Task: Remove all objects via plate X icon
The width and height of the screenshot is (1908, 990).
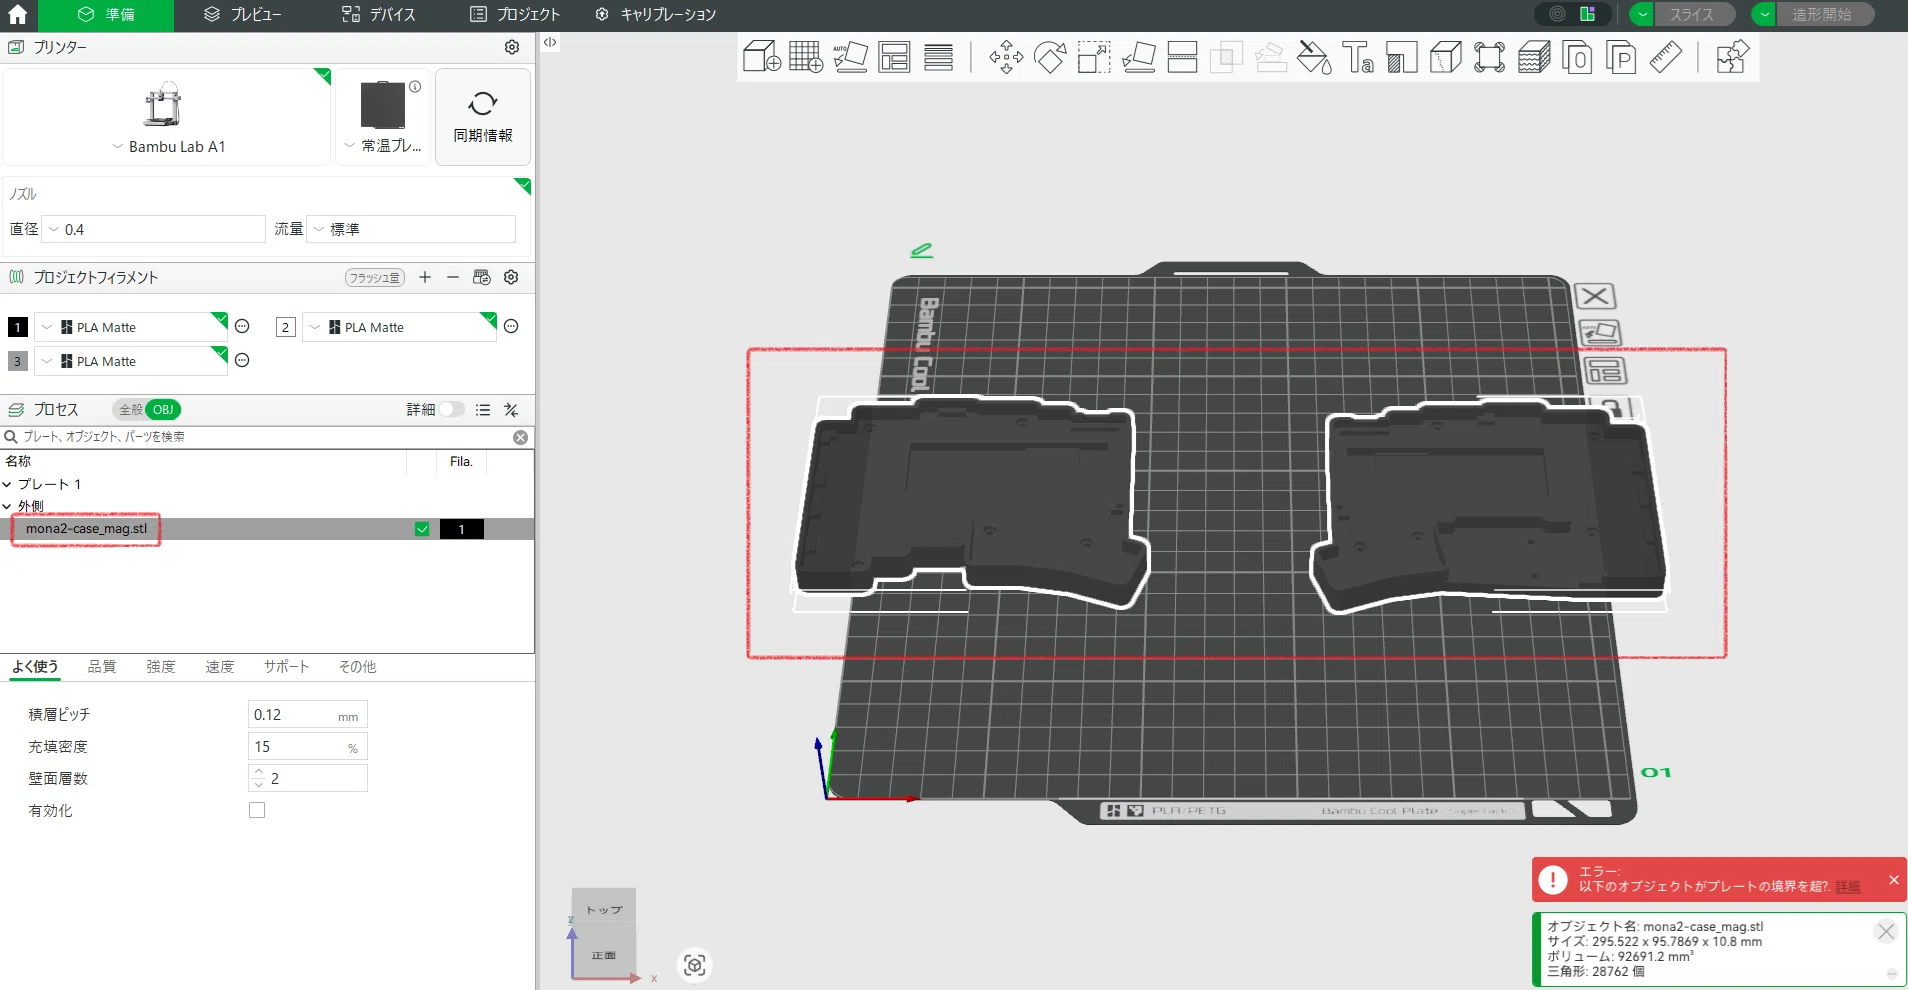Action: pos(1595,296)
